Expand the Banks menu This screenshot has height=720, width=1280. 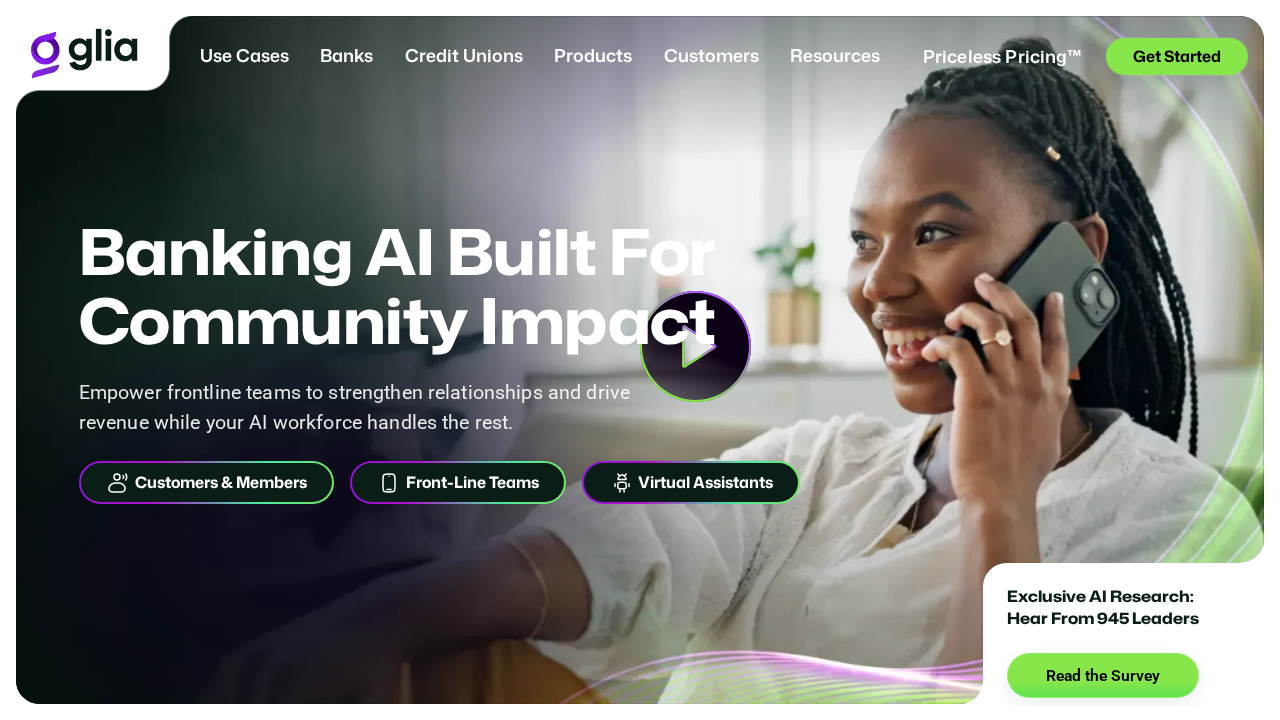(x=346, y=56)
